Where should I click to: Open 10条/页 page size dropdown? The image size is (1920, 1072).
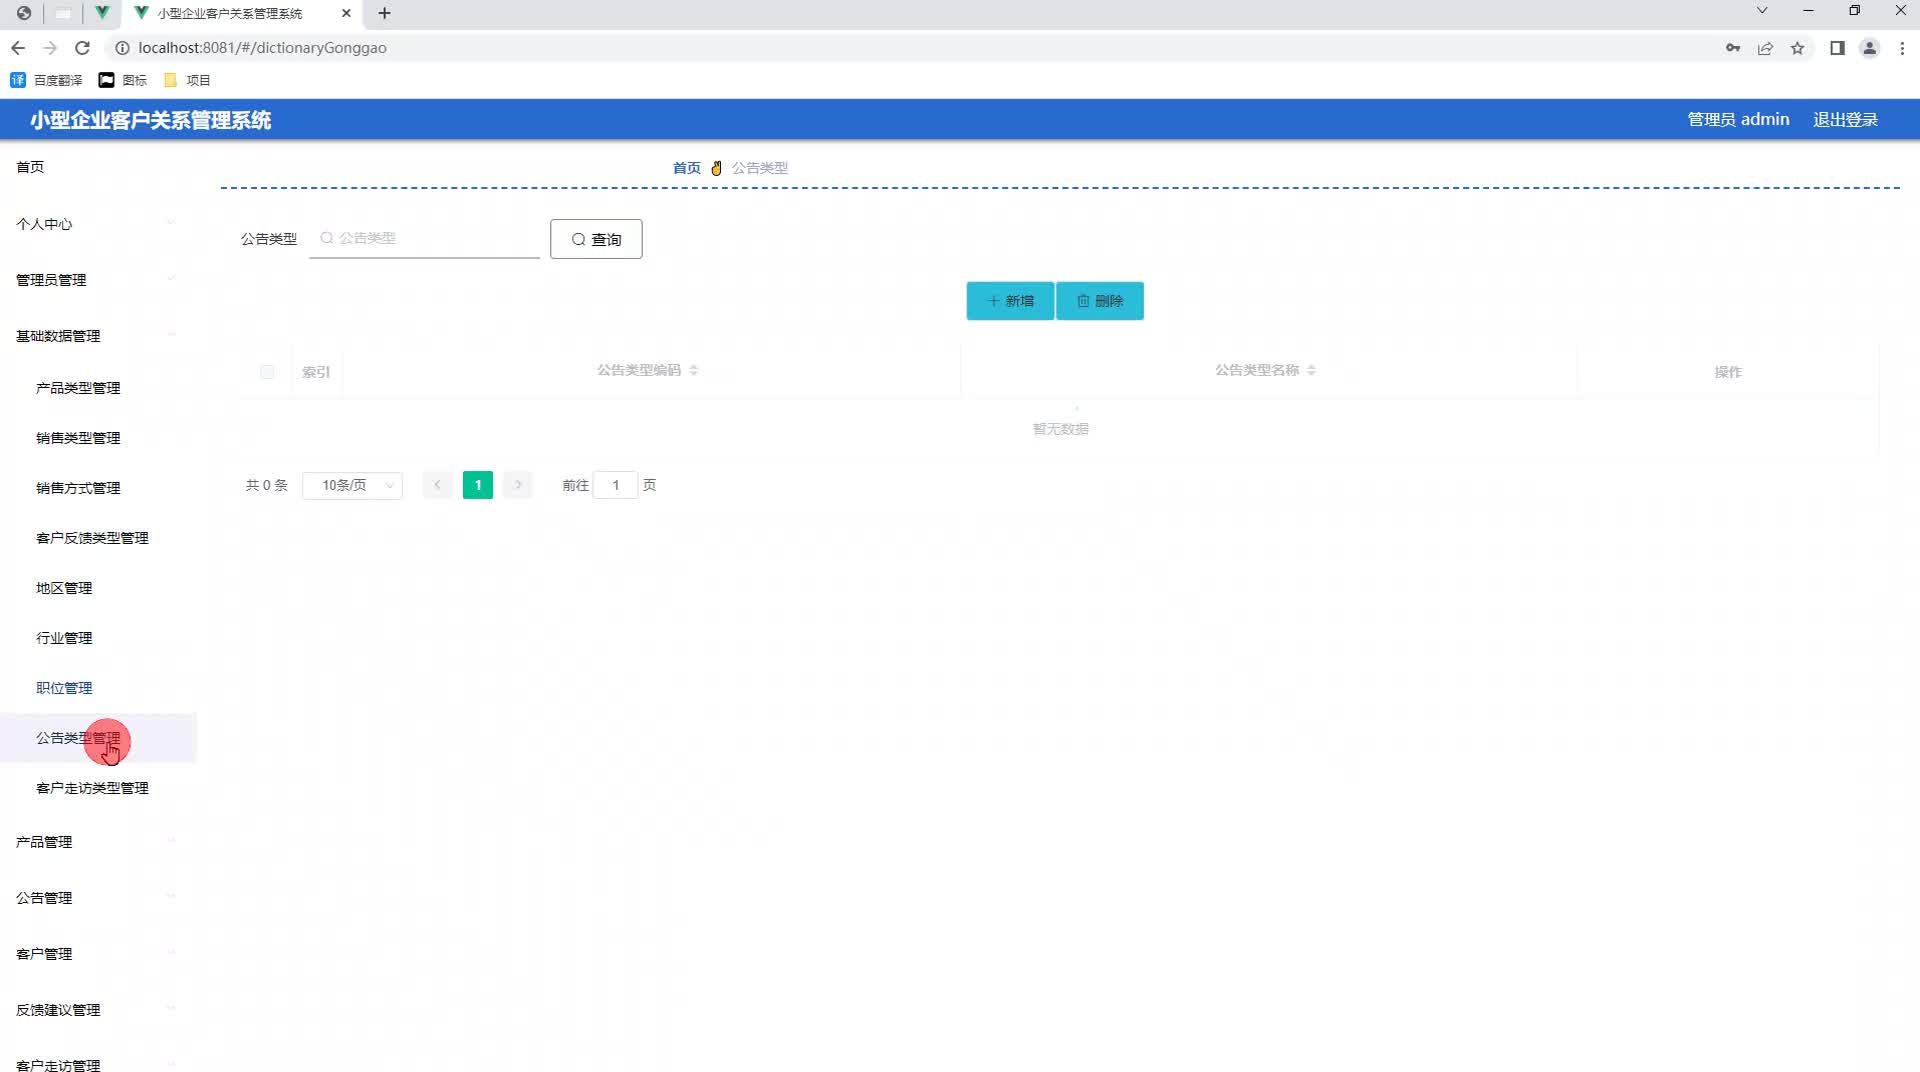click(352, 485)
